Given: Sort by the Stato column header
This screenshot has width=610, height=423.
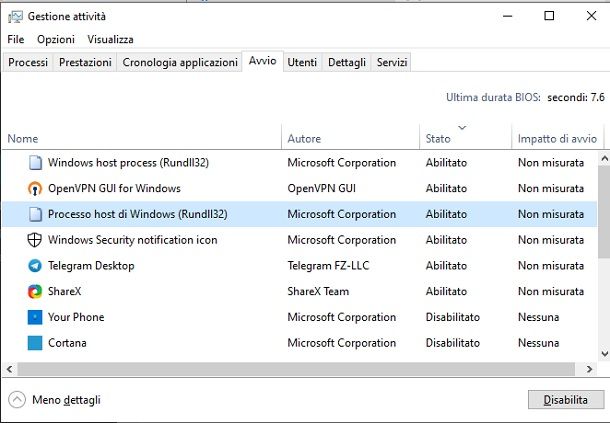Looking at the screenshot, I should point(465,137).
